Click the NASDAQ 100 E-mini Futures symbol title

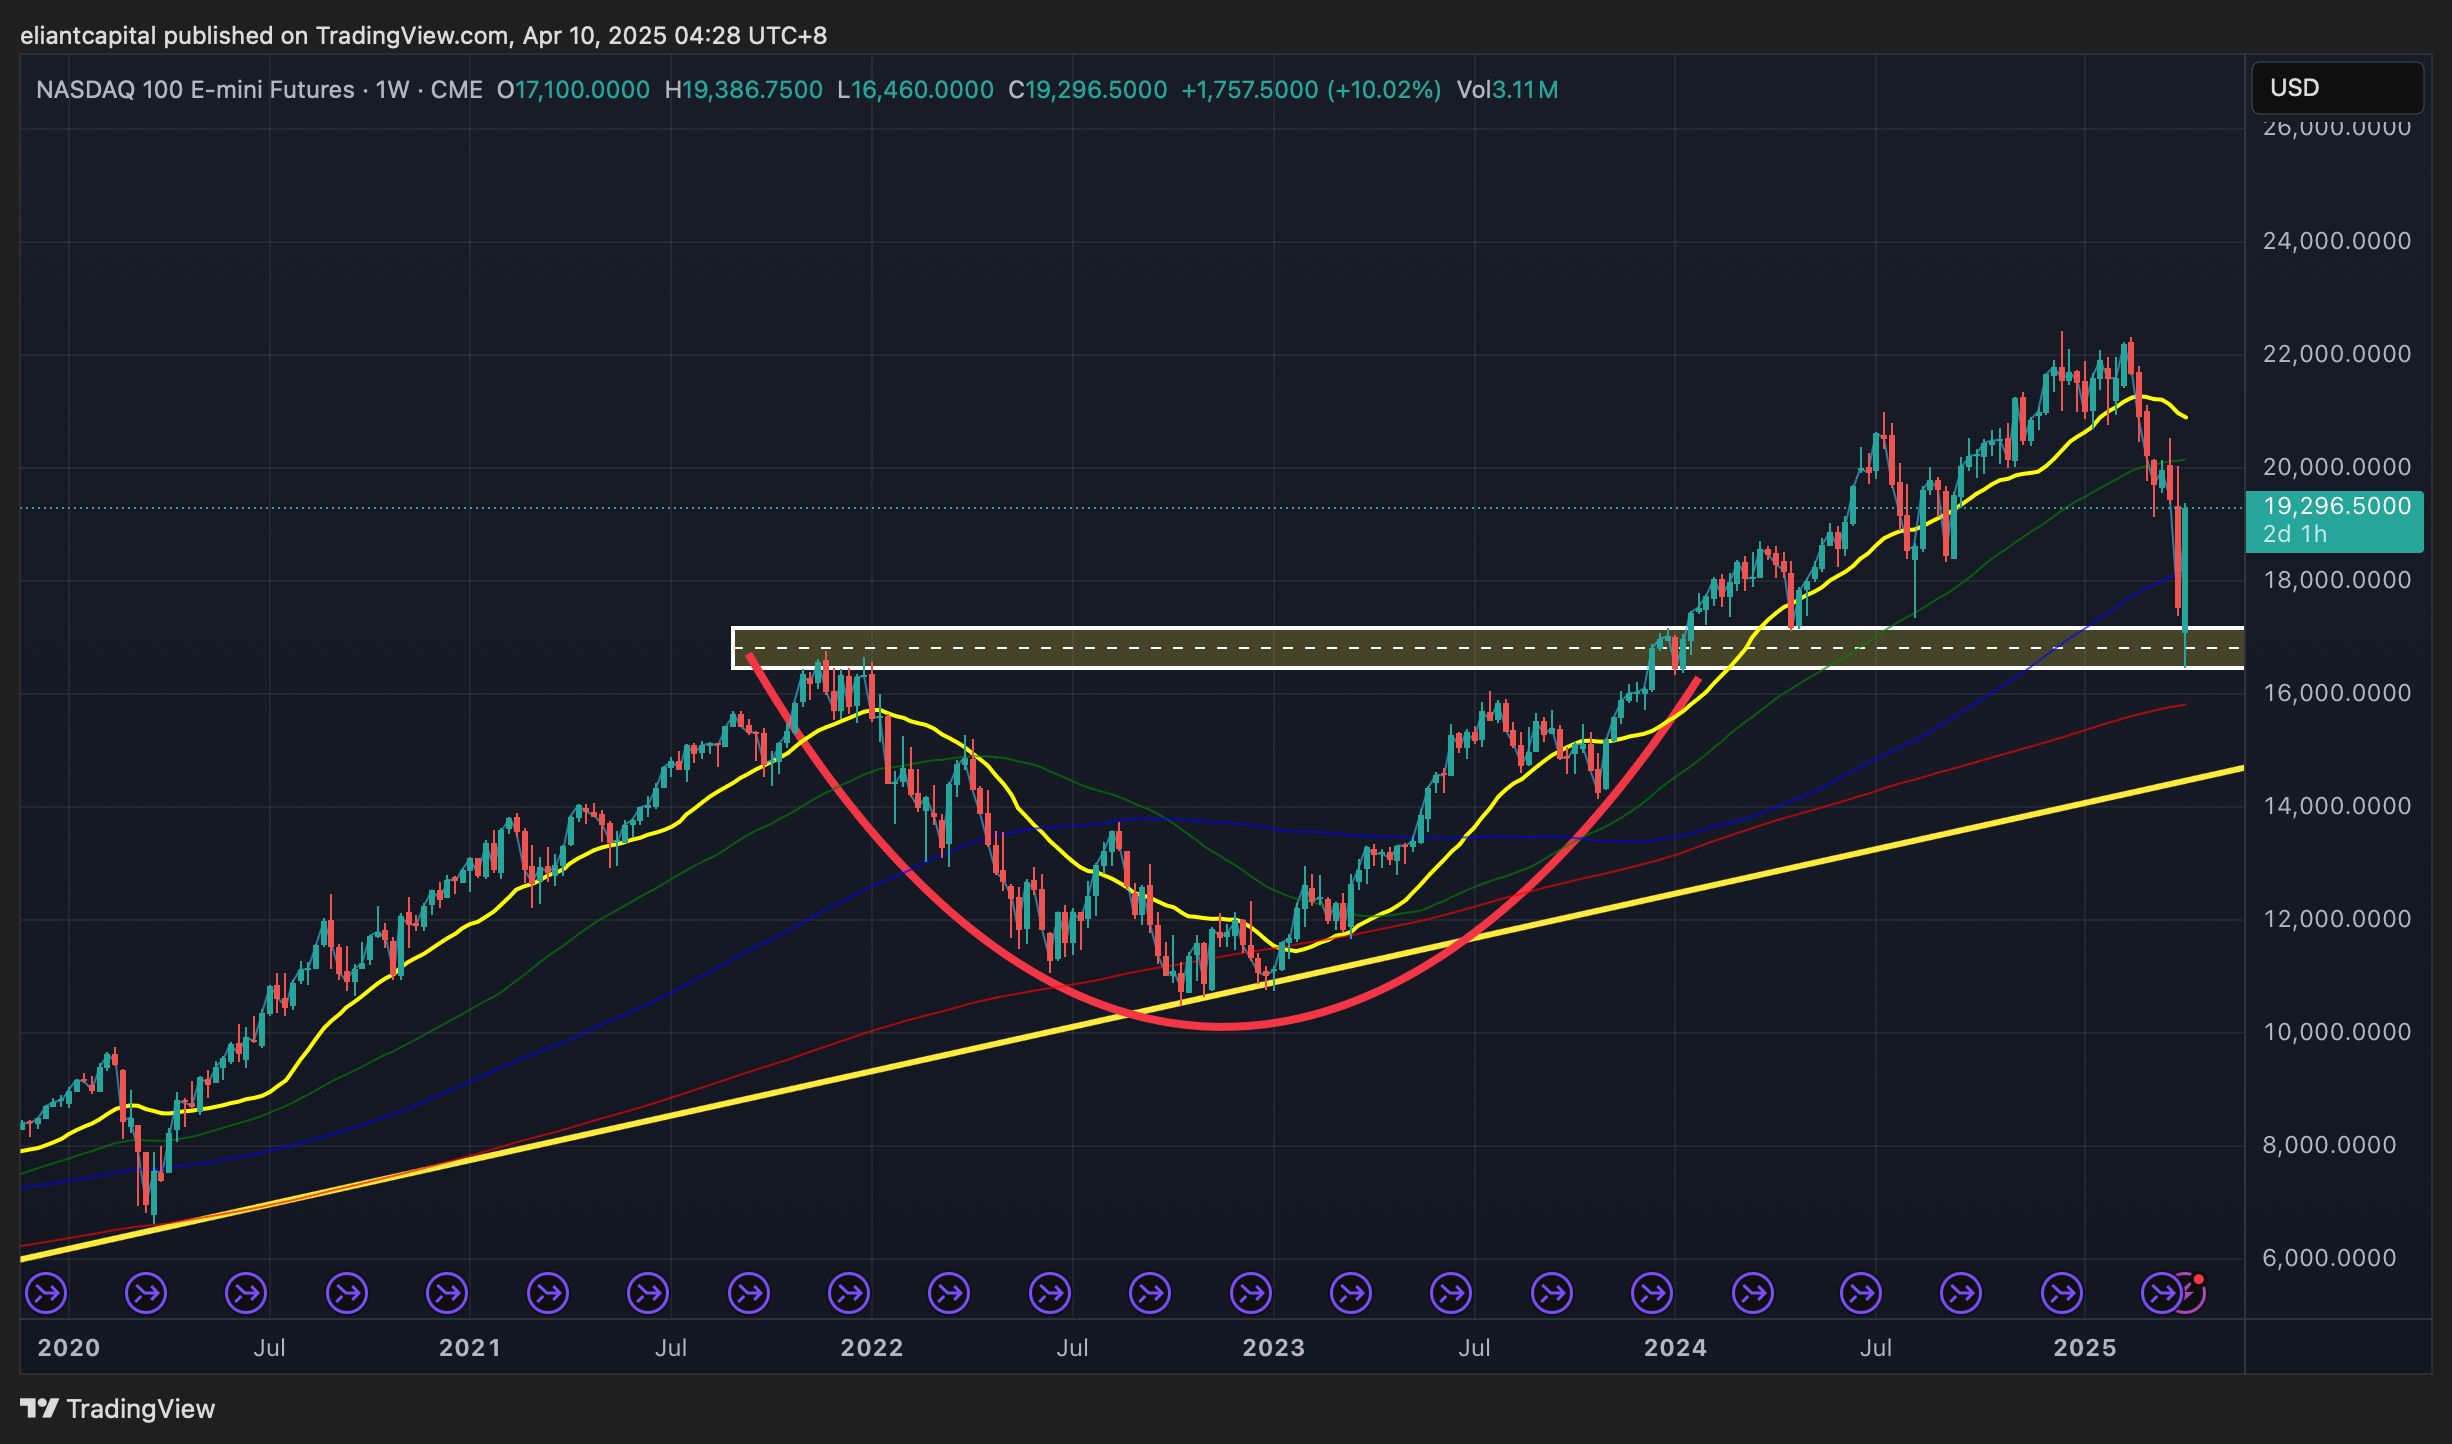195,90
